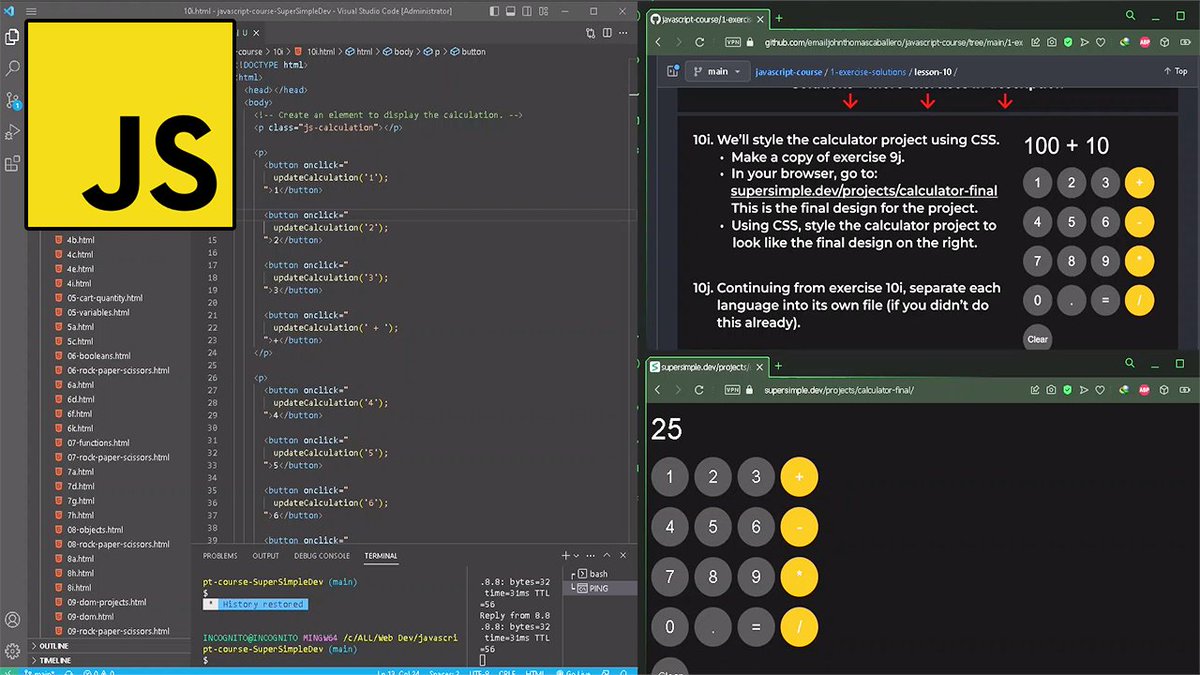Switch to the DEBUG CONSOLE tab
Screen dimensions: 1200x675
[322, 556]
